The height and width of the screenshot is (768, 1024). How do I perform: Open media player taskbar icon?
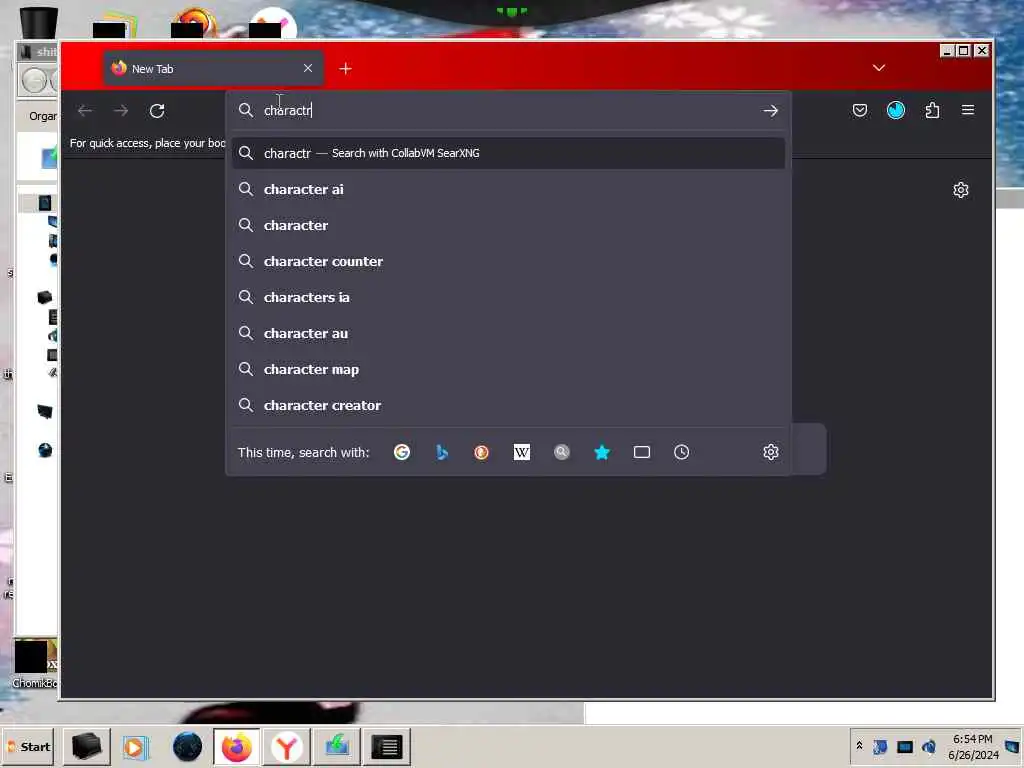coord(136,746)
